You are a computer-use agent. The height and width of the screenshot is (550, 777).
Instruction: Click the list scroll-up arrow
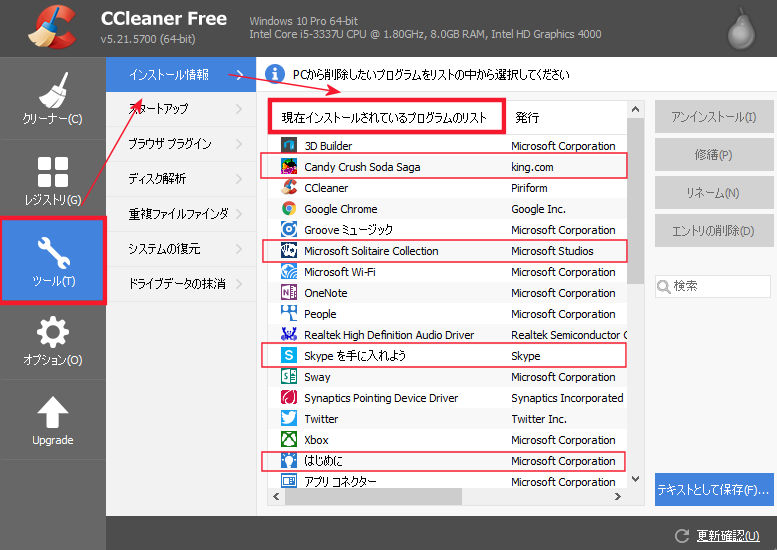pos(635,110)
